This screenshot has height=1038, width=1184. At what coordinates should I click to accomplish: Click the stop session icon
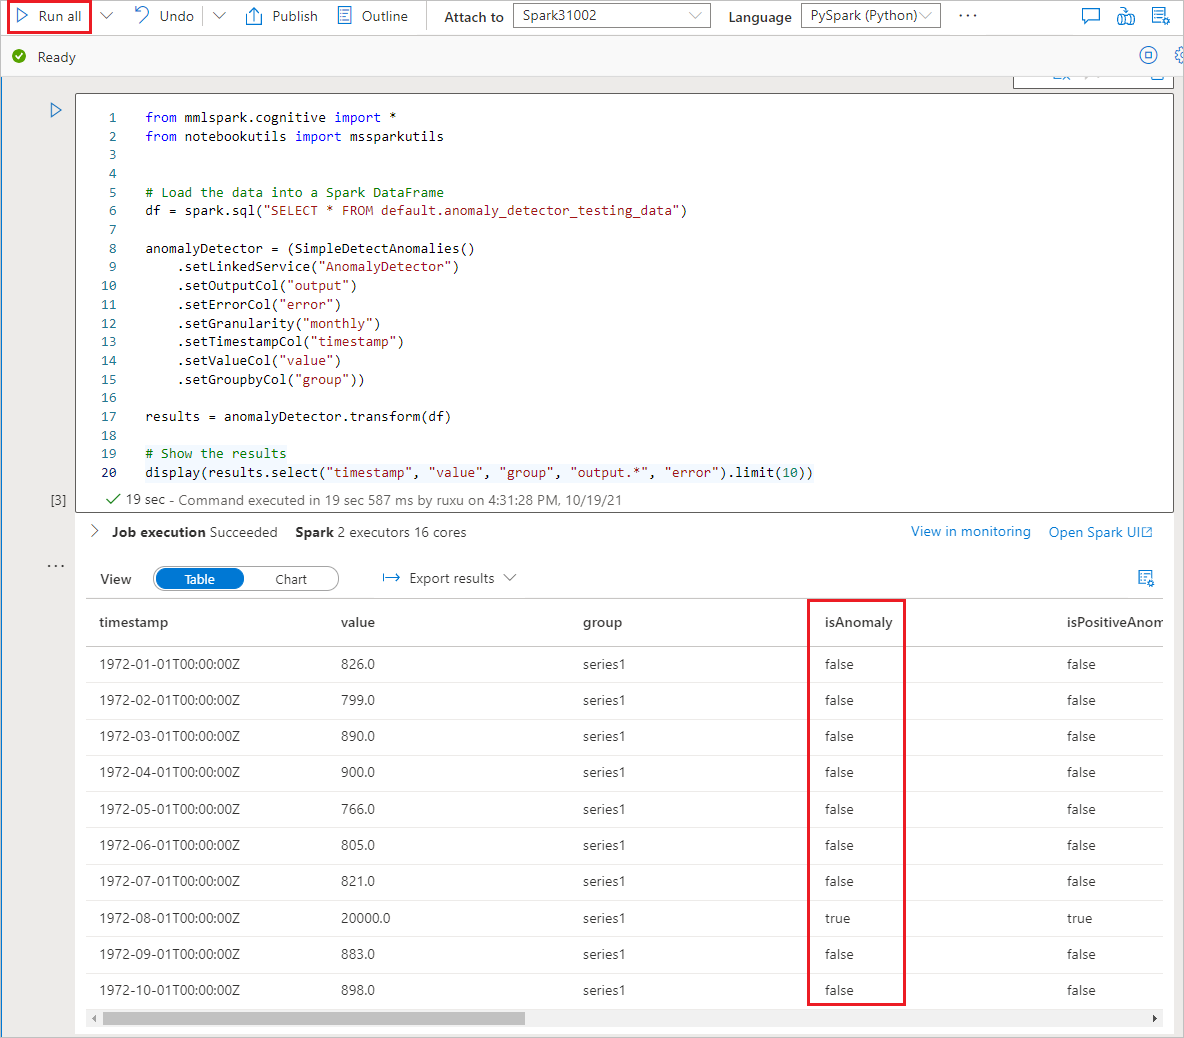coord(1148,56)
